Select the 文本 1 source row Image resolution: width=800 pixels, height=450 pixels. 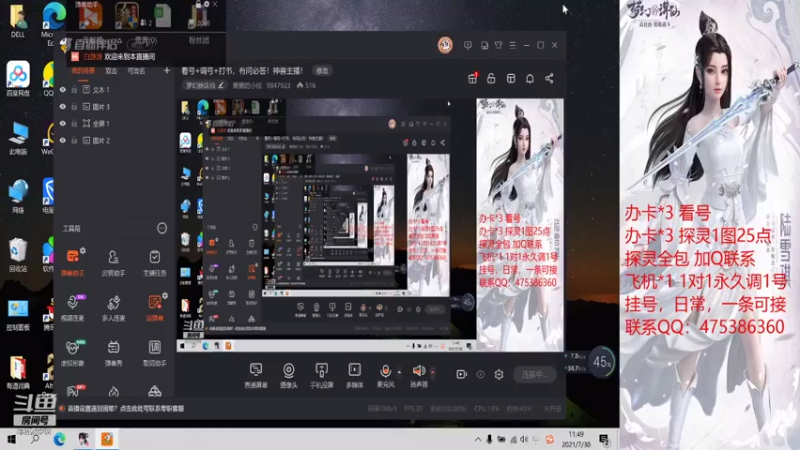114,89
